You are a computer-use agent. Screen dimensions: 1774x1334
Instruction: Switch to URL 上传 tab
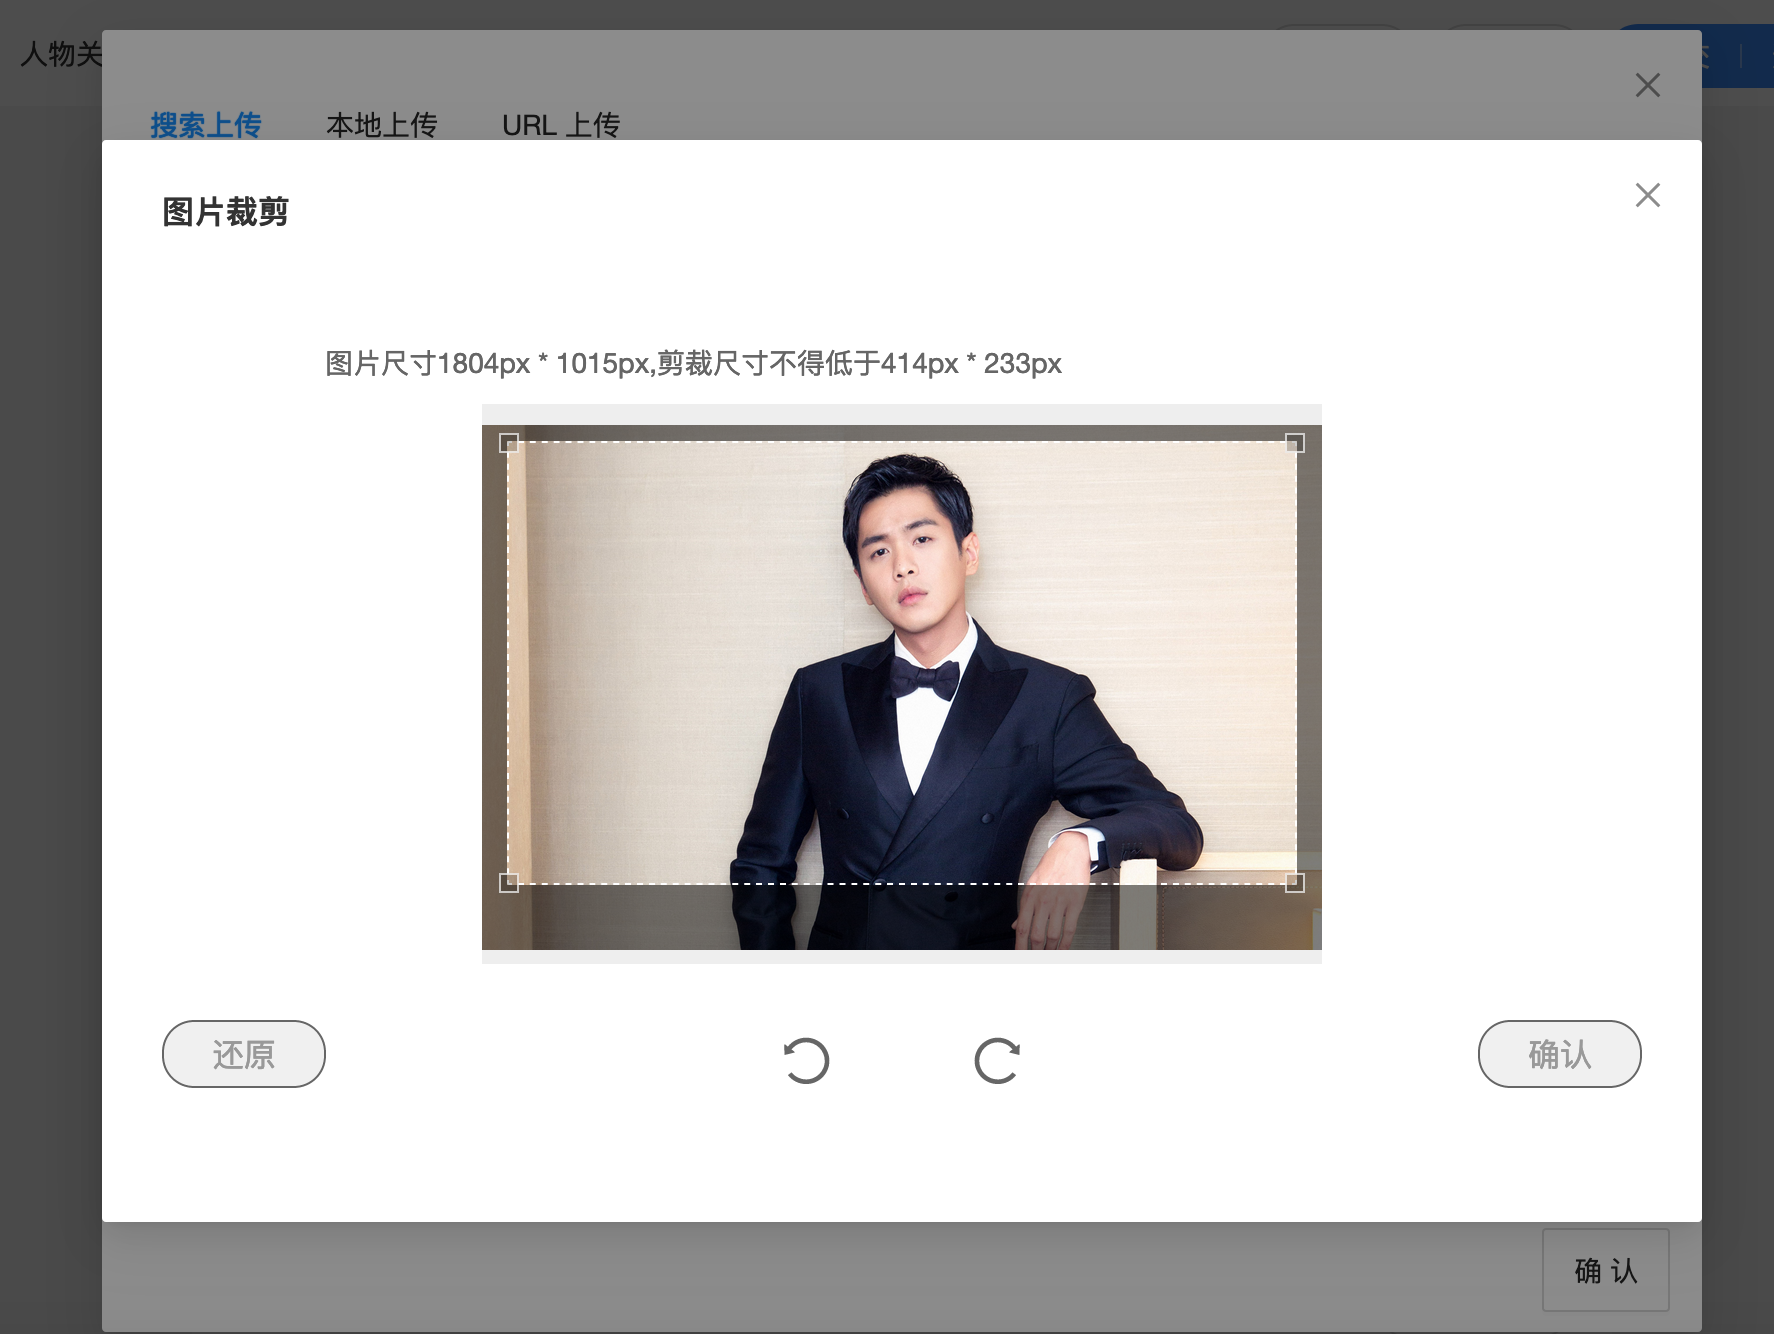pos(561,125)
